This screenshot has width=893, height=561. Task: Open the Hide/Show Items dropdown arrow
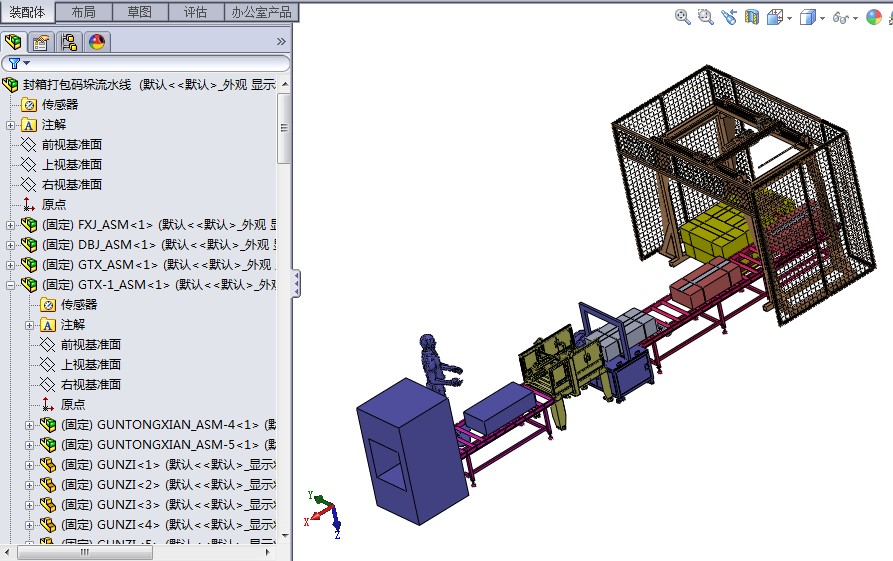pyautogui.click(x=855, y=18)
